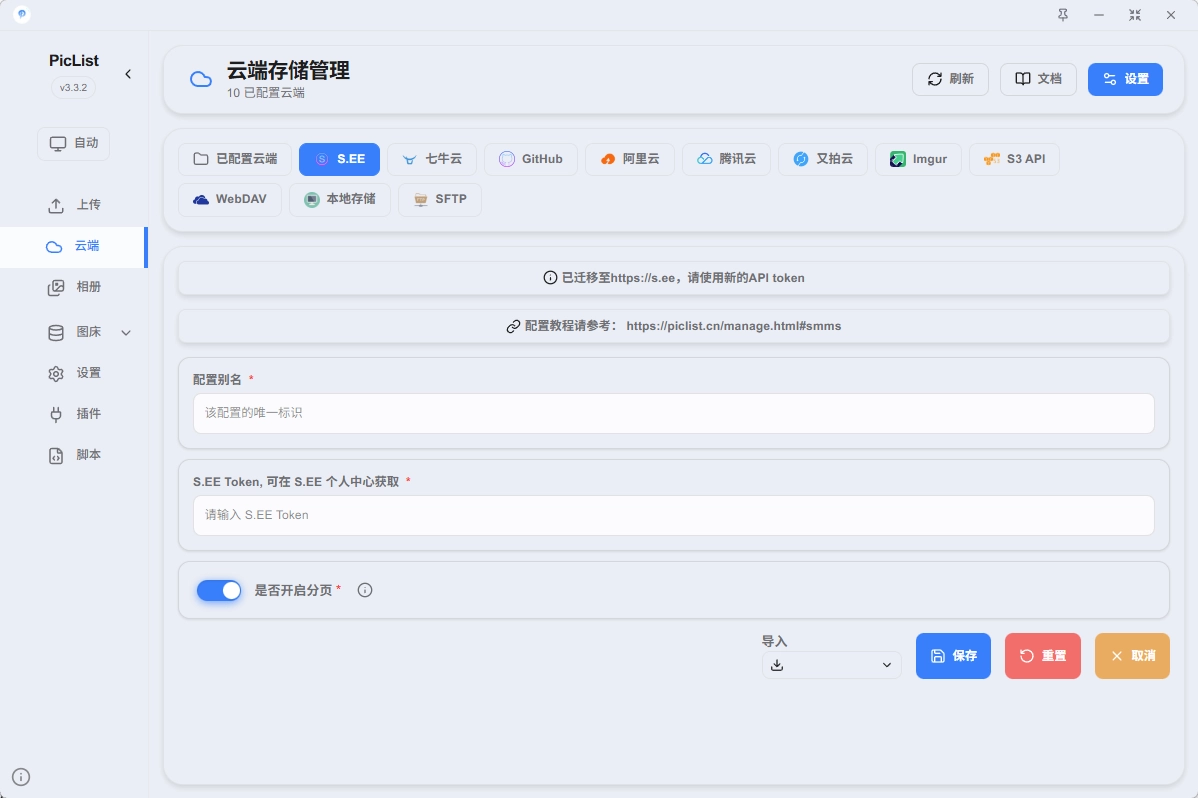Select the SFTP storage tab
1198x798 pixels.
pos(440,200)
